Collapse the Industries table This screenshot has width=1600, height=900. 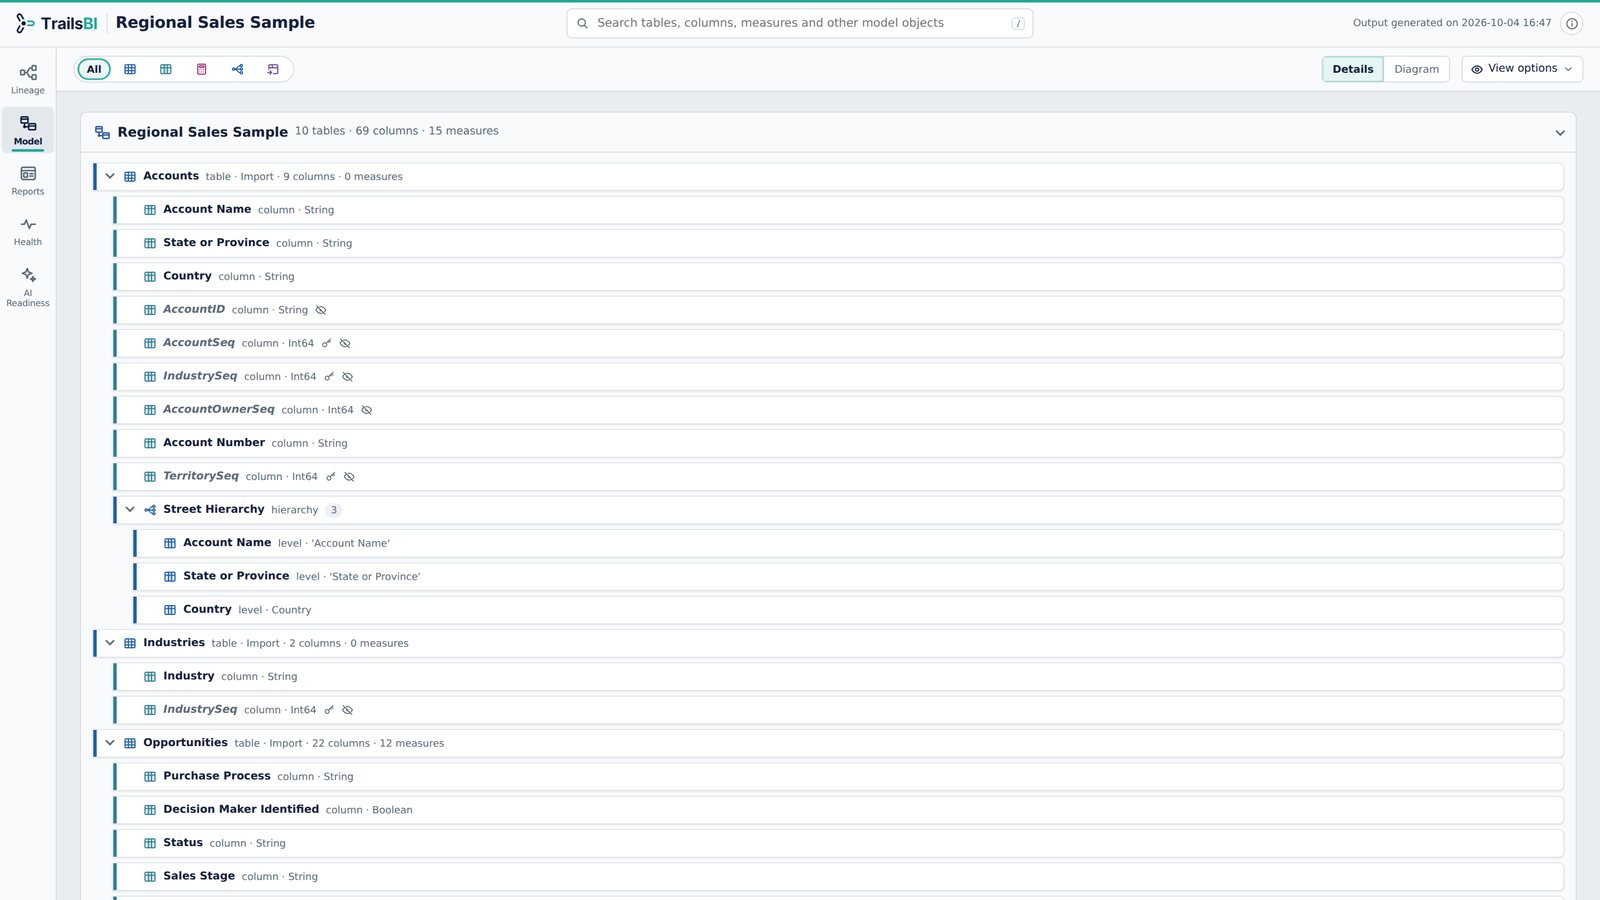110,643
